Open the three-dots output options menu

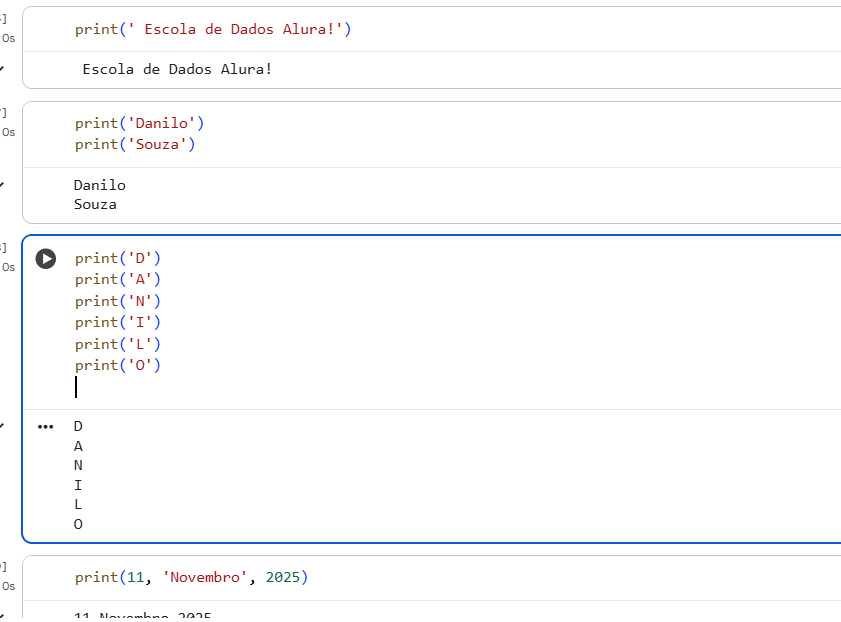(x=45, y=427)
